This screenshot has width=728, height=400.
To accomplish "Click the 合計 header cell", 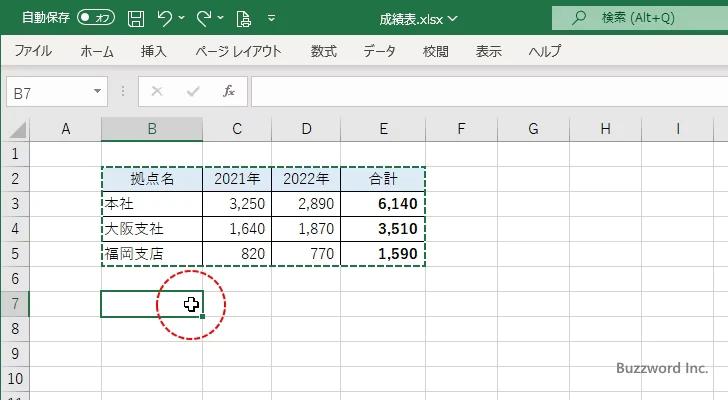I will point(383,179).
